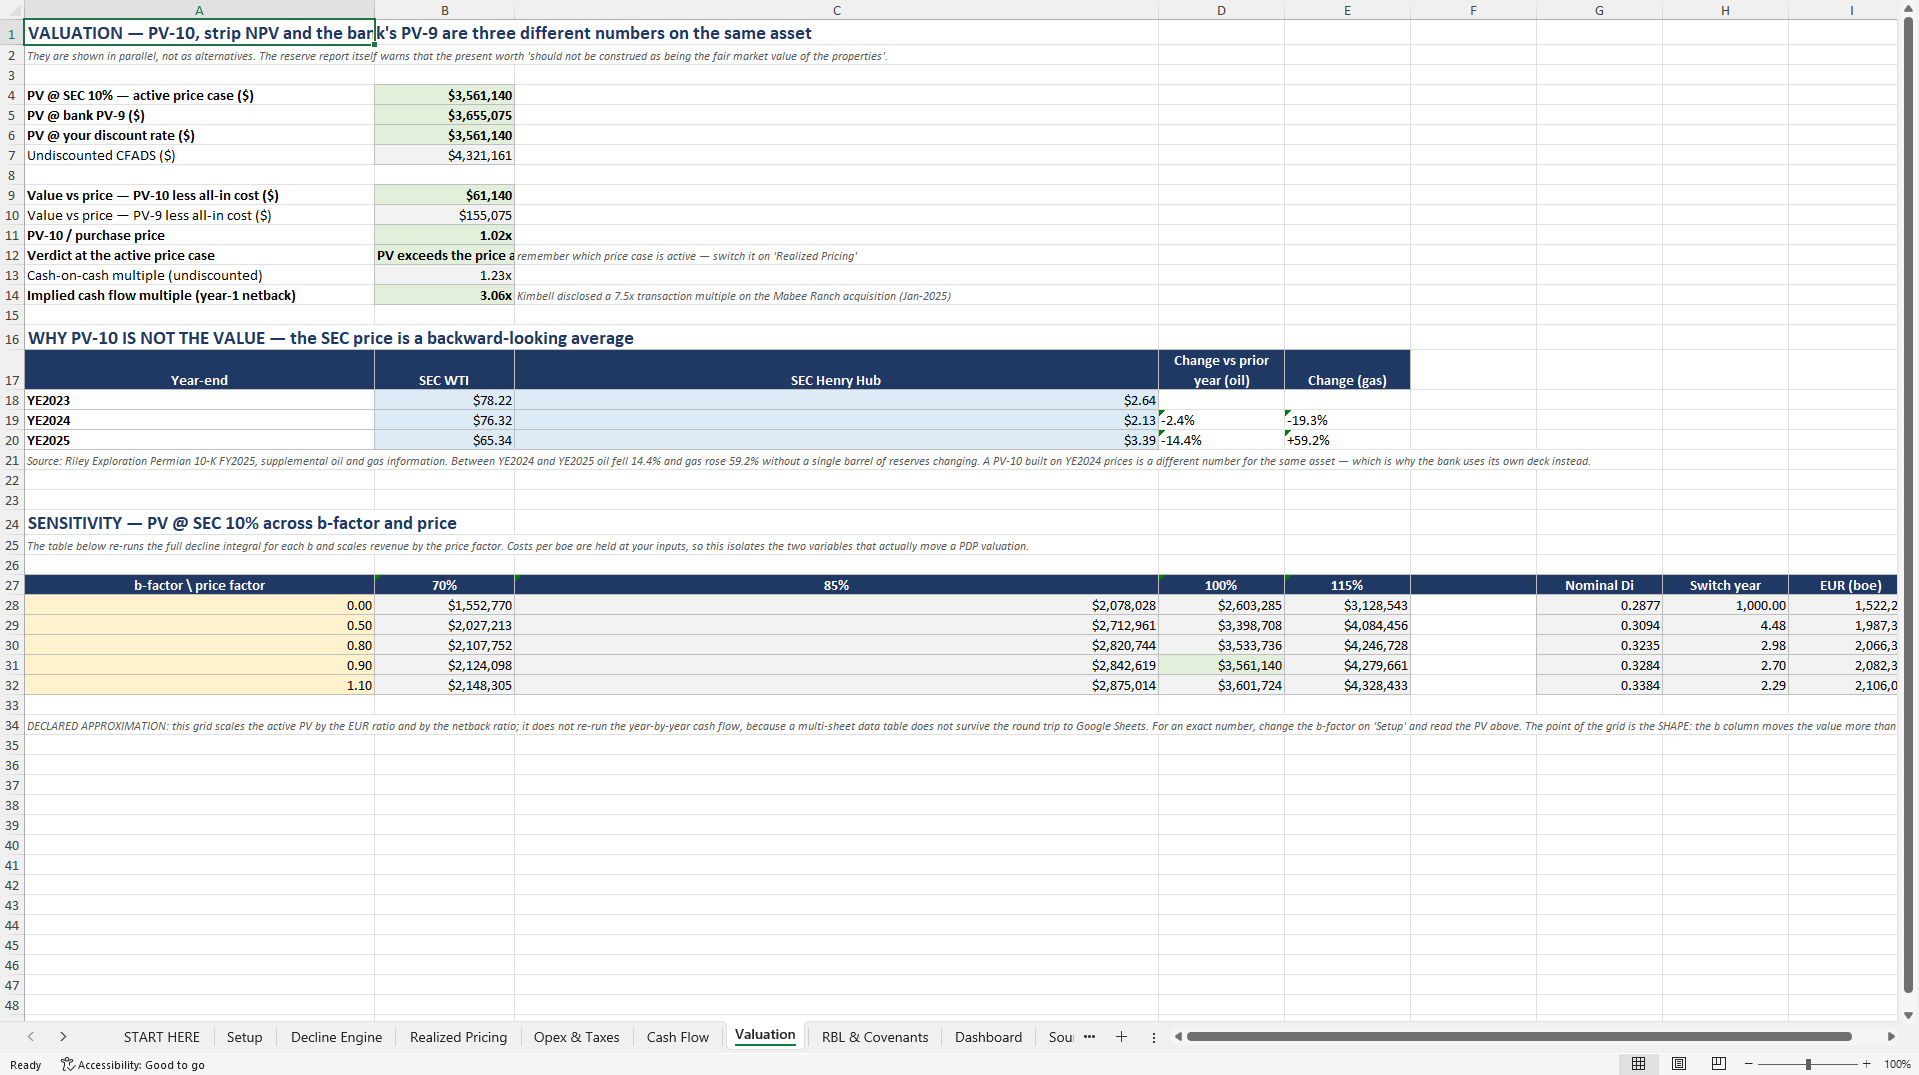
Task: Select the $155,075 PV-9 less all-in cost cell
Action: pos(444,215)
